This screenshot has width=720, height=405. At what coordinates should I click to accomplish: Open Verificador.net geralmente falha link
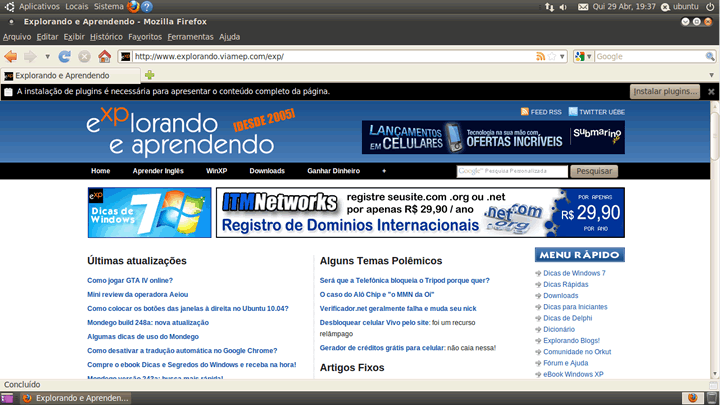coord(398,309)
